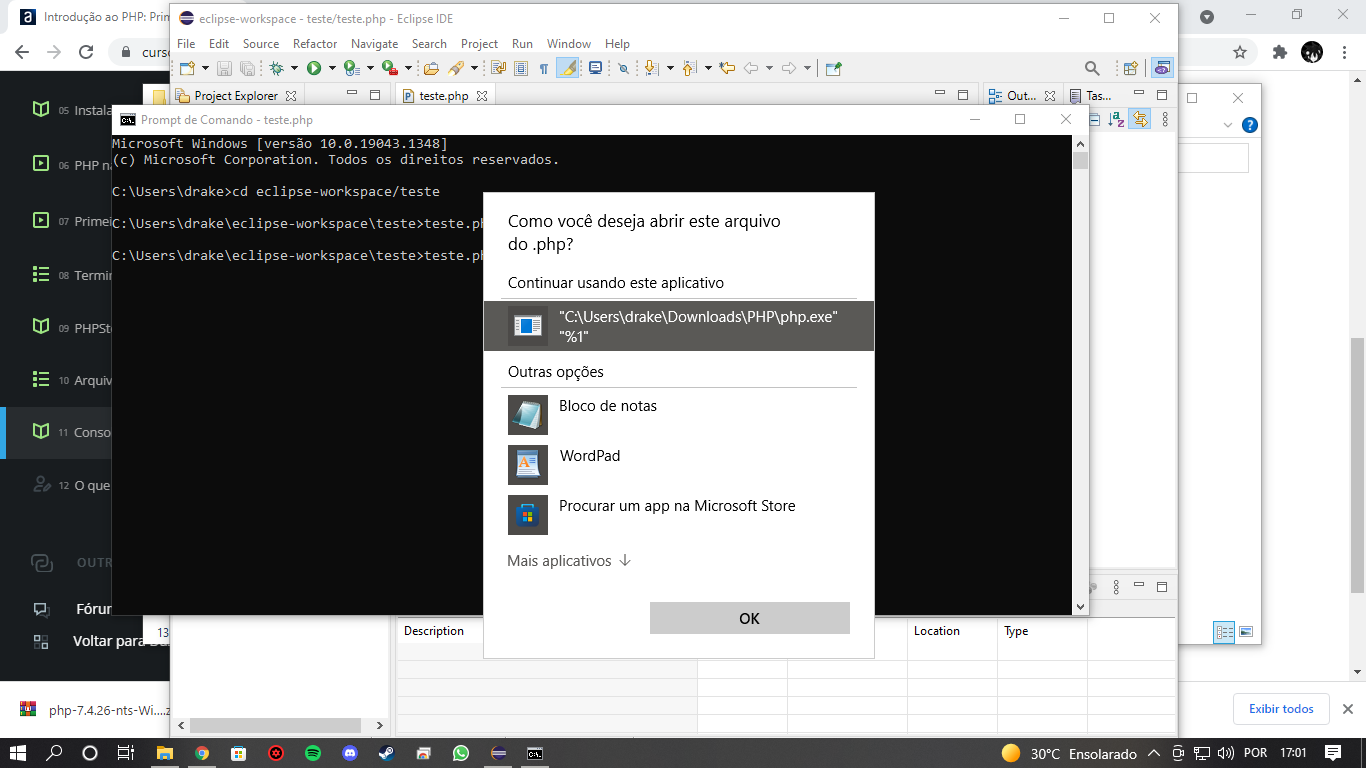Maximize the Project Explorer panel in Eclipse
The image size is (1366, 768).
[x=375, y=96]
